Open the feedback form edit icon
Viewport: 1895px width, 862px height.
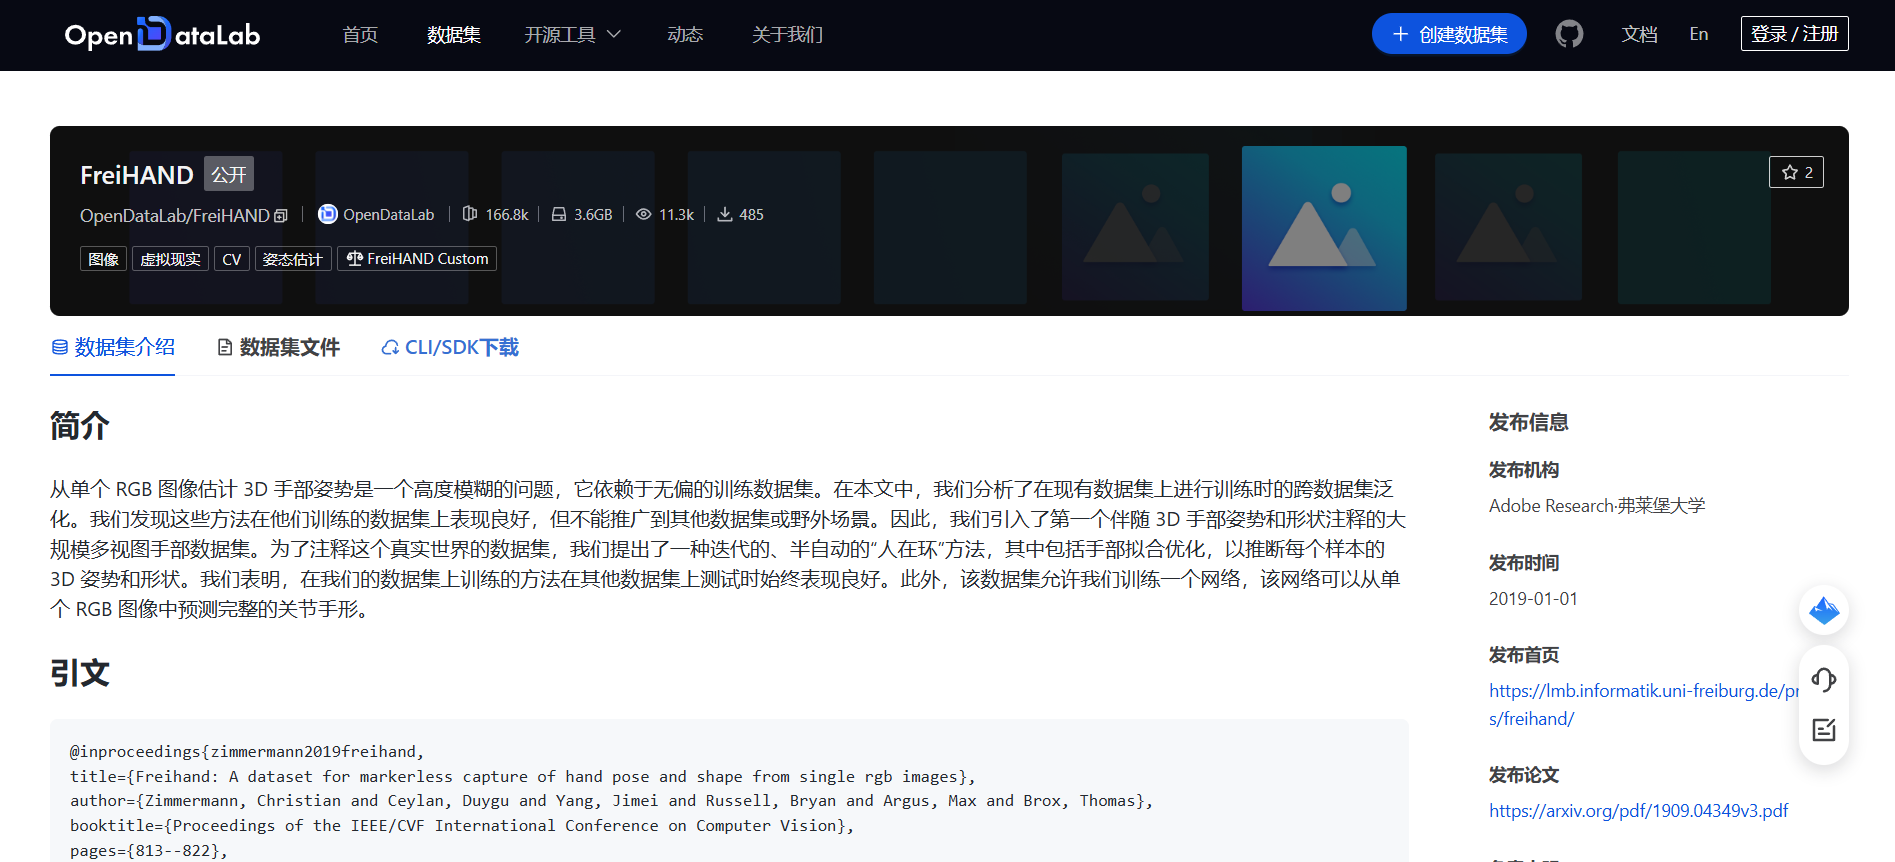point(1823,730)
